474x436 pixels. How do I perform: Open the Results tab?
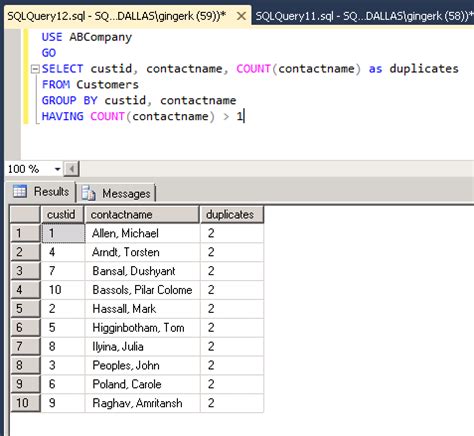point(41,192)
